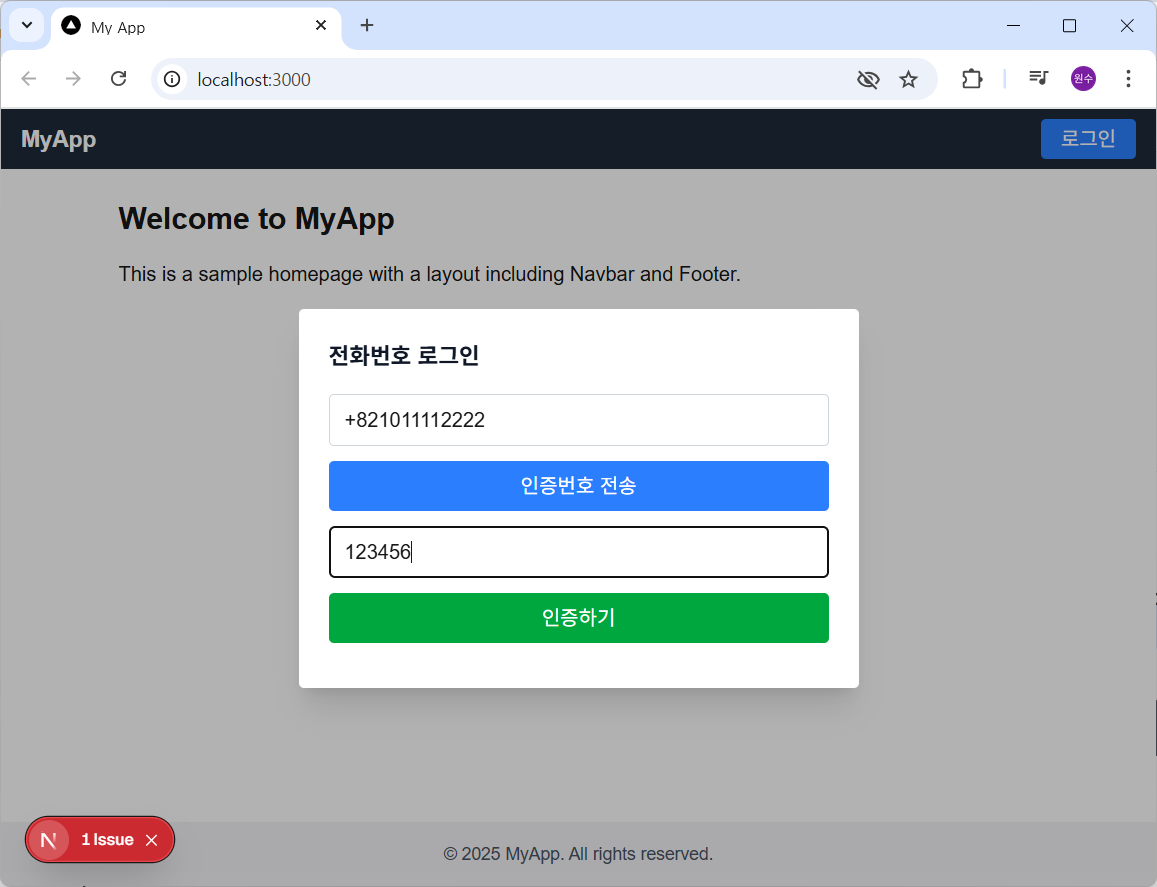Click the verification code field 123456
Image resolution: width=1157 pixels, height=887 pixels.
coord(578,552)
